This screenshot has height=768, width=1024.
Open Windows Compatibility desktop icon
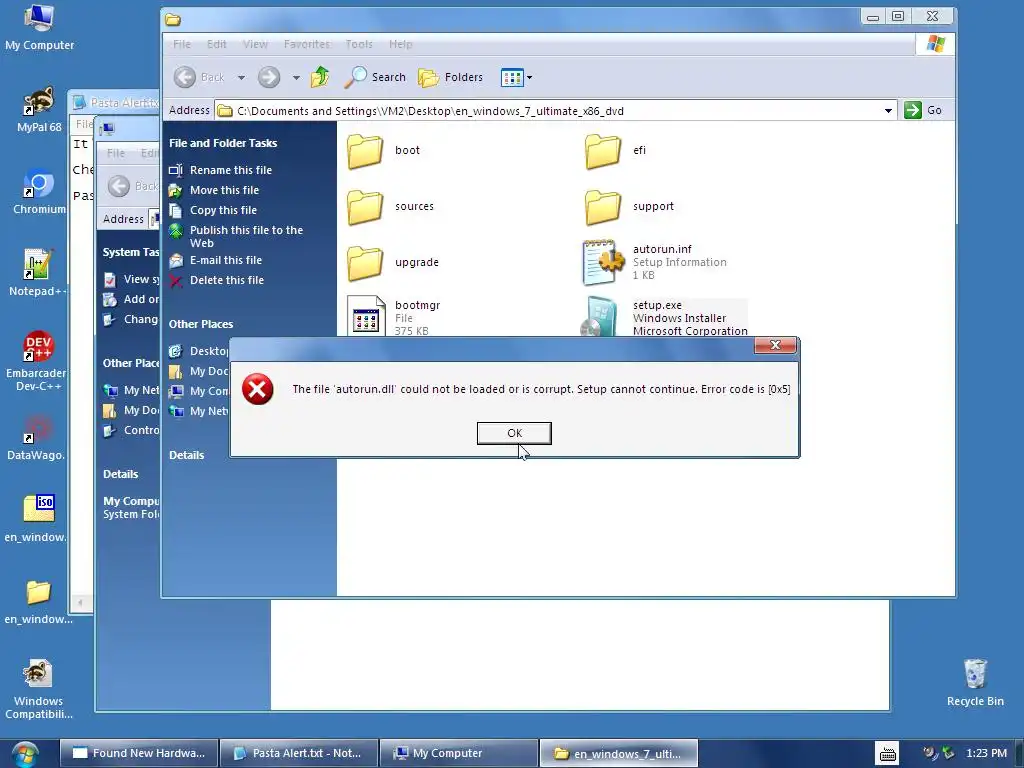[x=38, y=690]
